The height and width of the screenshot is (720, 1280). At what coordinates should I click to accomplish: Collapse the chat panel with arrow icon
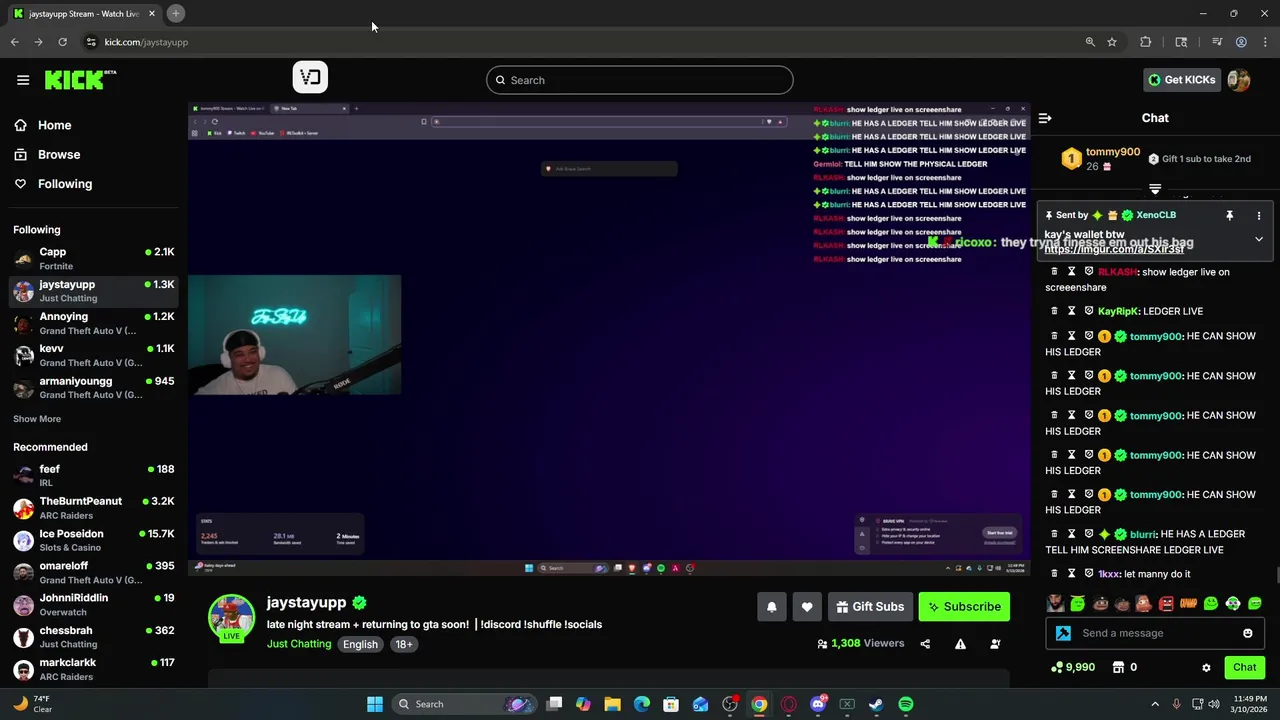pyautogui.click(x=1045, y=118)
